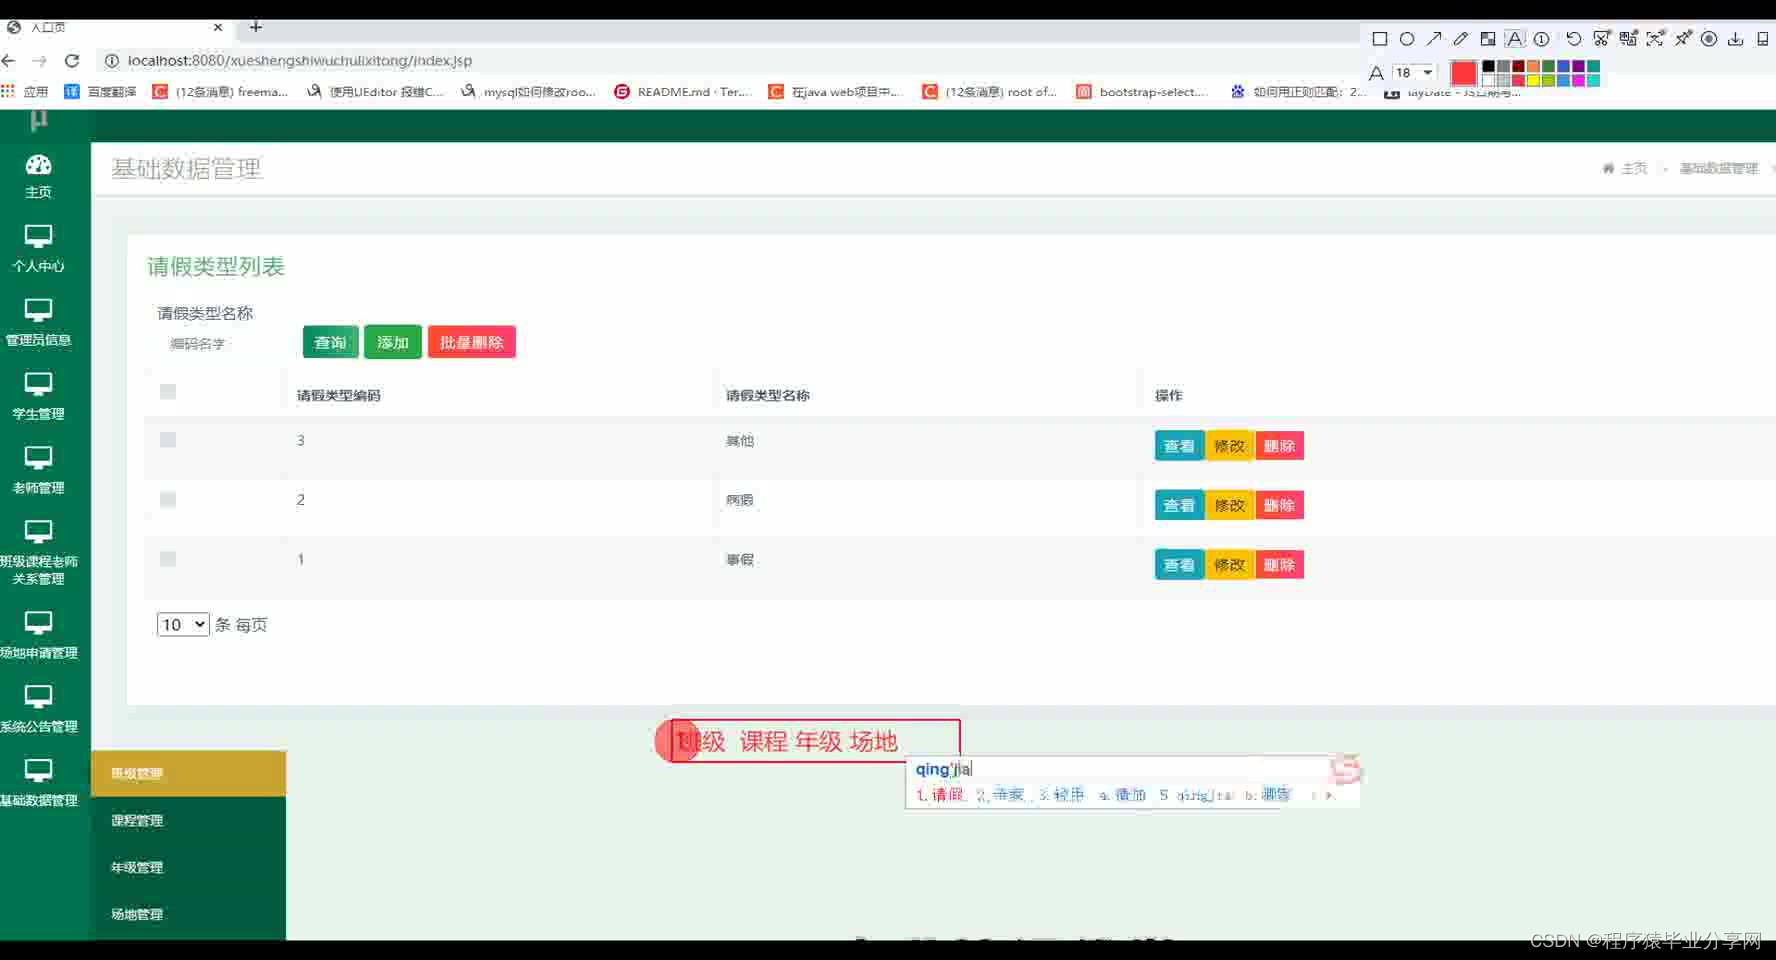Open the 应用 apps bookmark shortcut
This screenshot has width=1776, height=960.
point(25,91)
